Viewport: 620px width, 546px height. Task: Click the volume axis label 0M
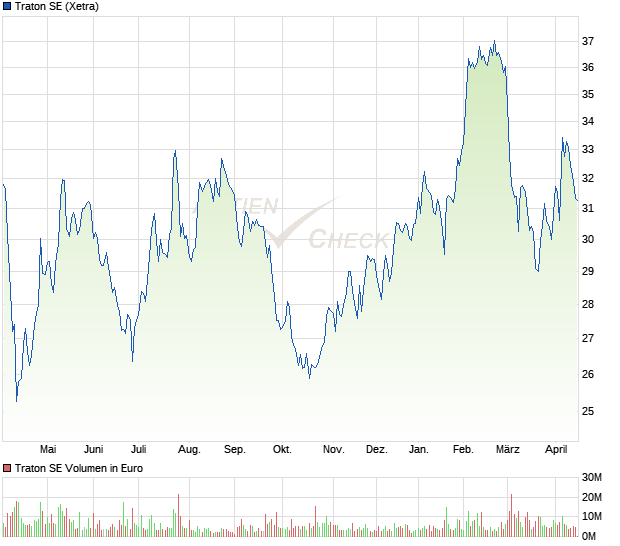[589, 537]
